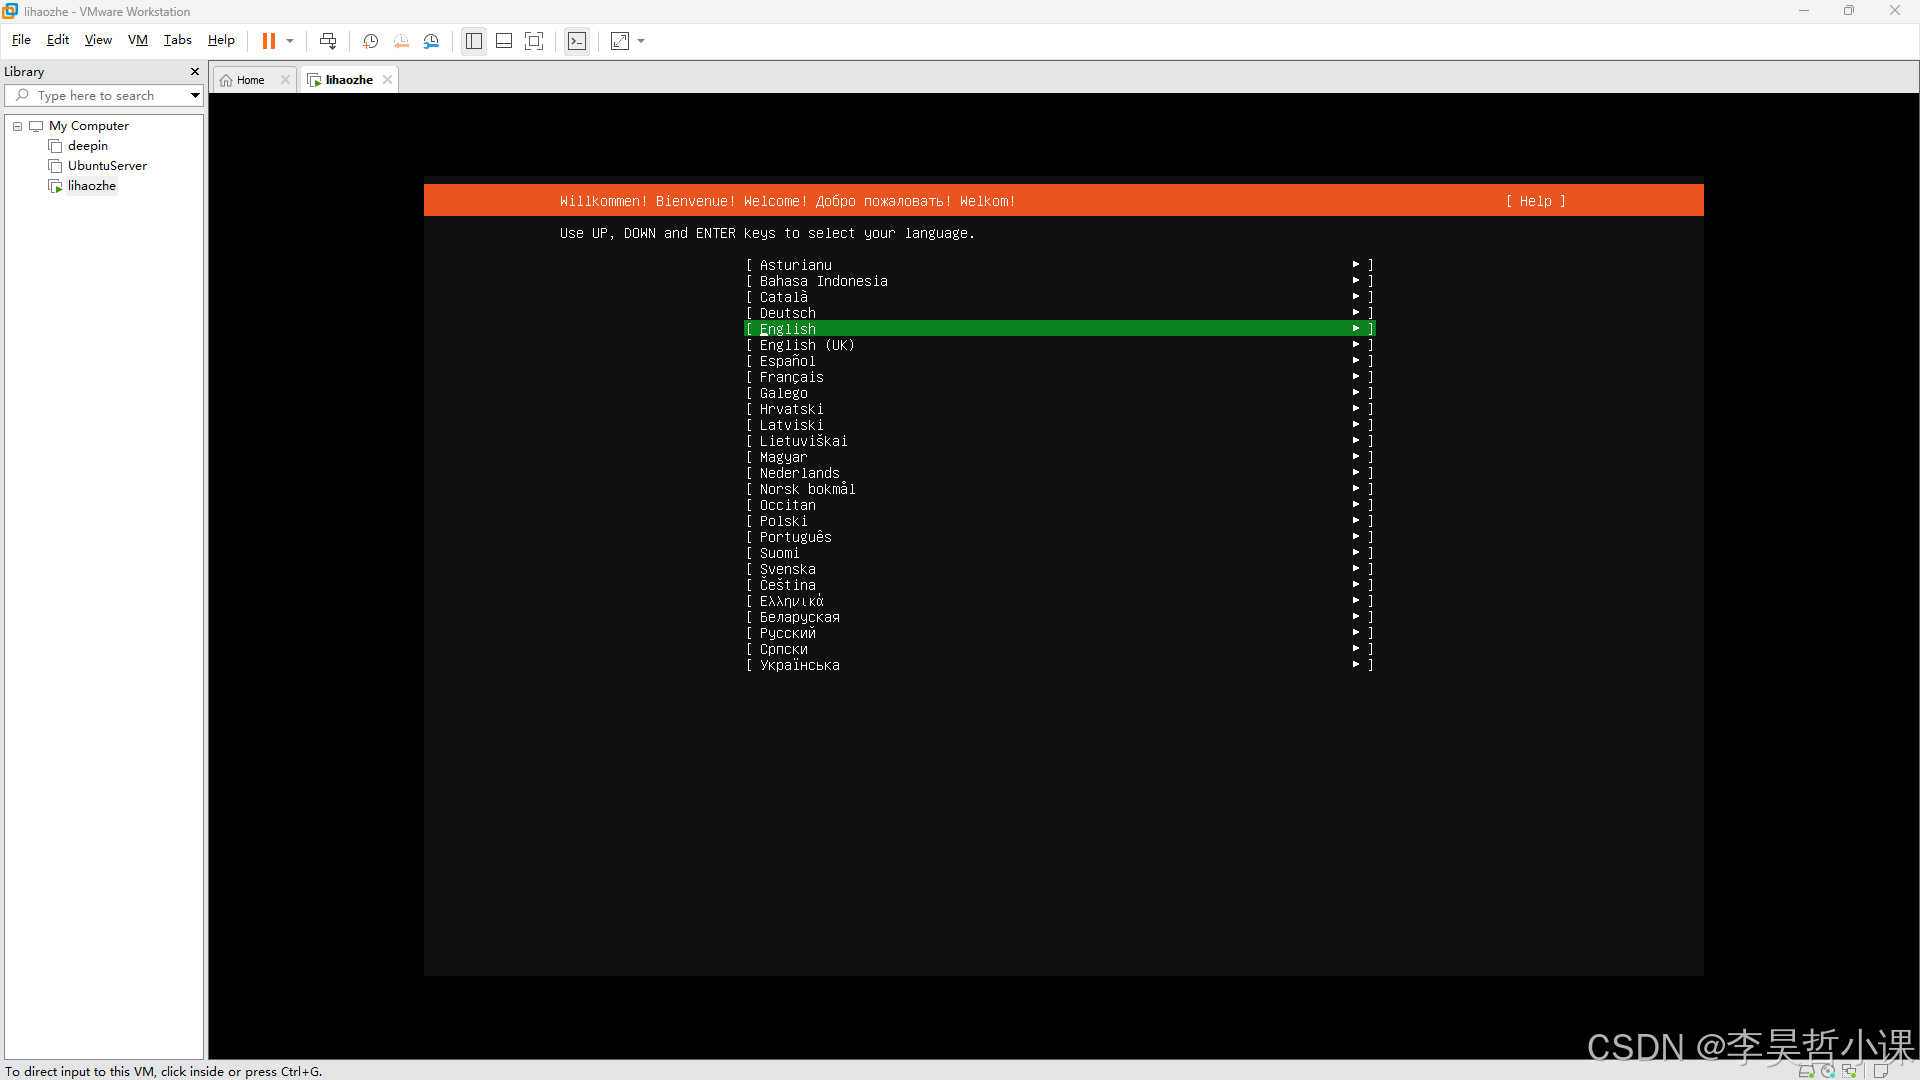
Task: Choose Suomi language
Action: pyautogui.click(x=1060, y=553)
